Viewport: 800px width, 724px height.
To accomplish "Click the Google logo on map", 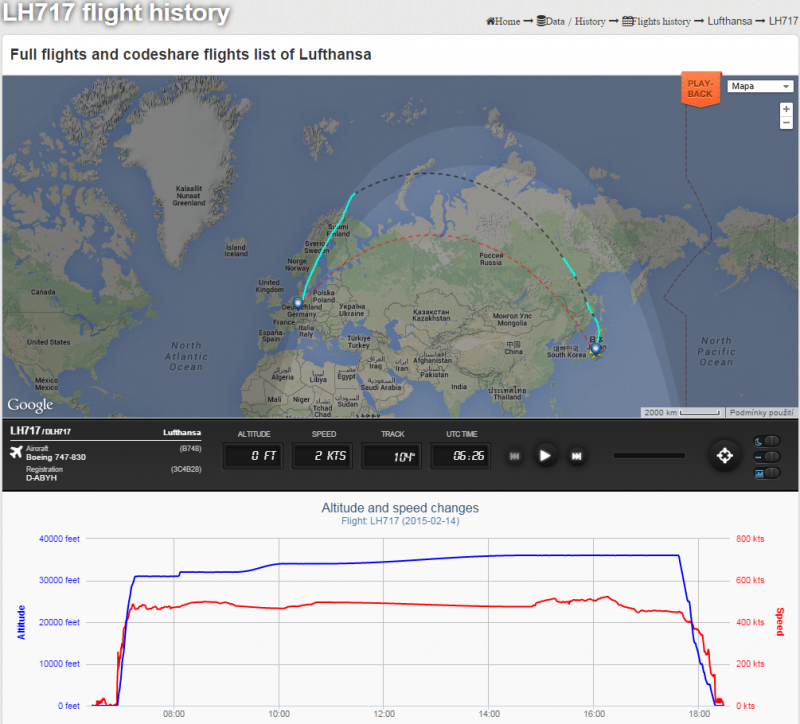I will (x=30, y=405).
